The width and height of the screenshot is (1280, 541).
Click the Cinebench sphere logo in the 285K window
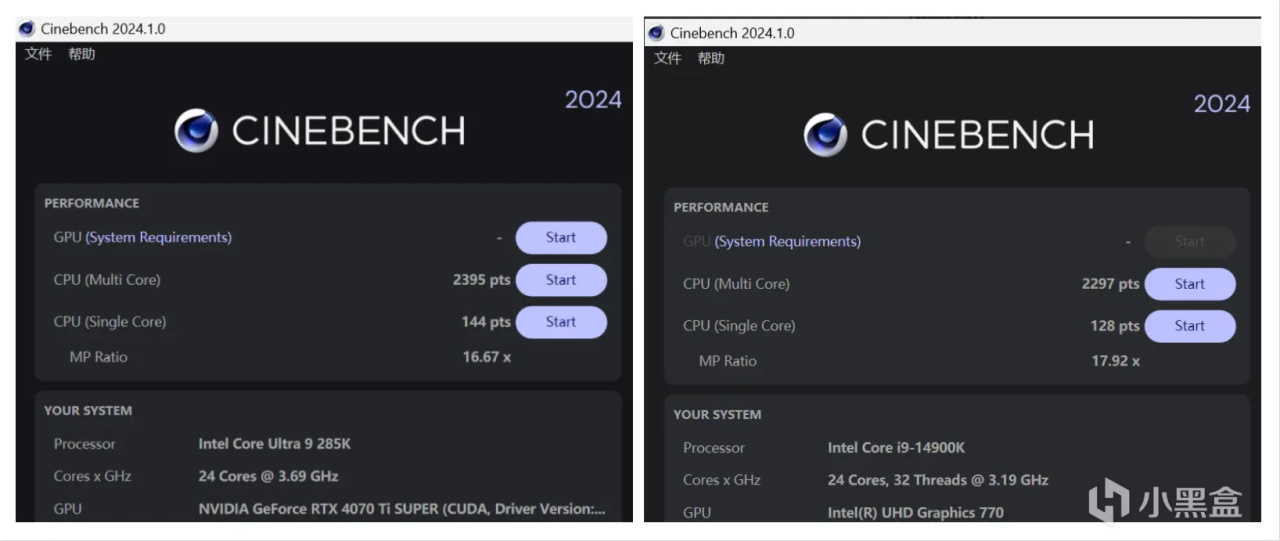click(x=196, y=131)
